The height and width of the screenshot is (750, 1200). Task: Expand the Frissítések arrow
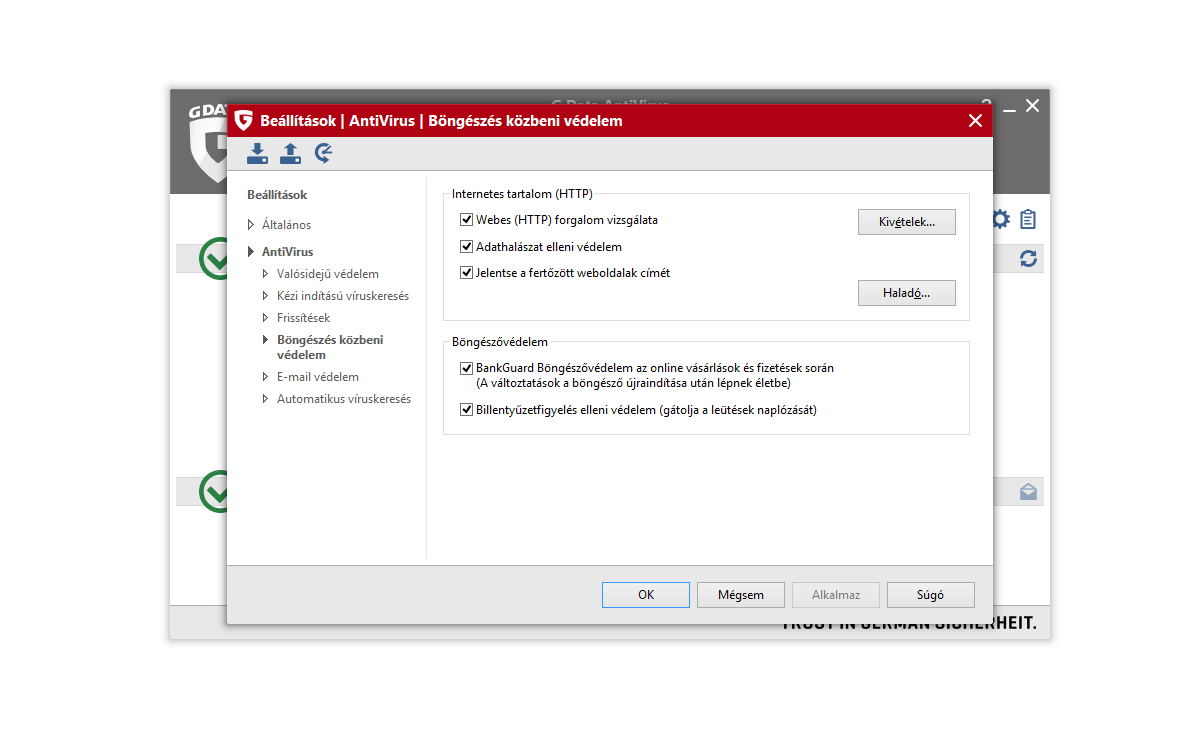[266, 318]
